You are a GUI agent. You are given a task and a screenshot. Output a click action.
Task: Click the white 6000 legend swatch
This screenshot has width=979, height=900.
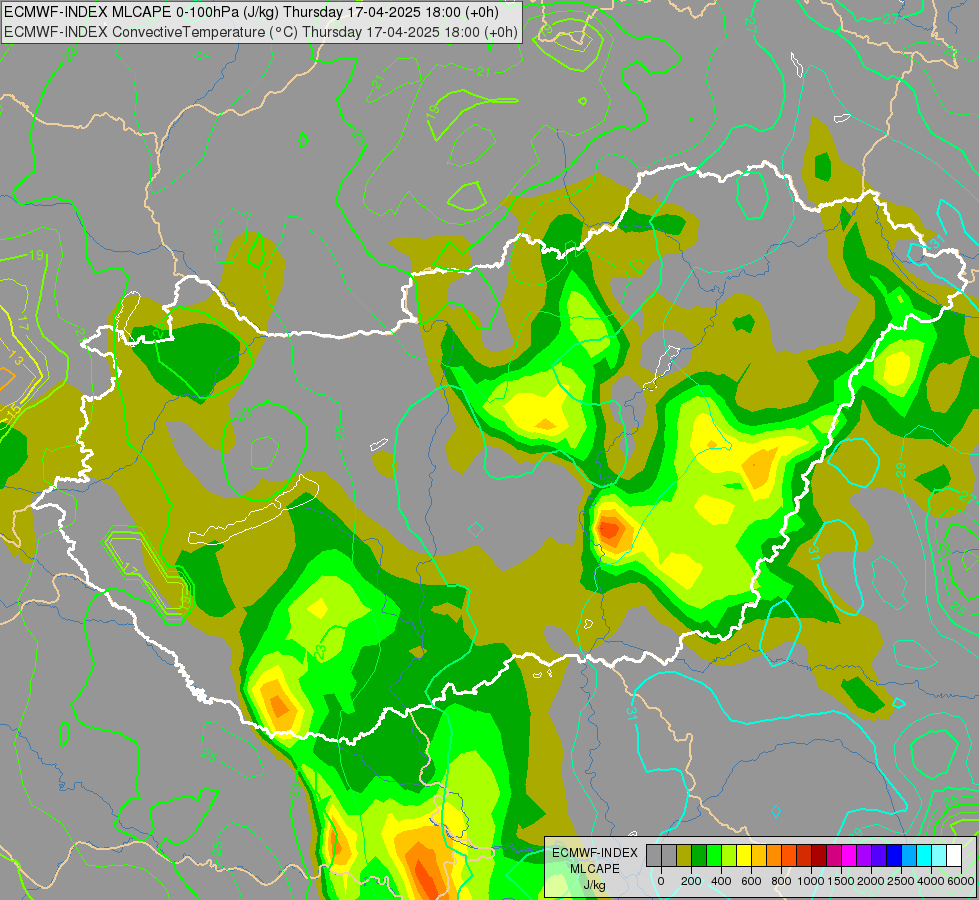click(x=955, y=855)
